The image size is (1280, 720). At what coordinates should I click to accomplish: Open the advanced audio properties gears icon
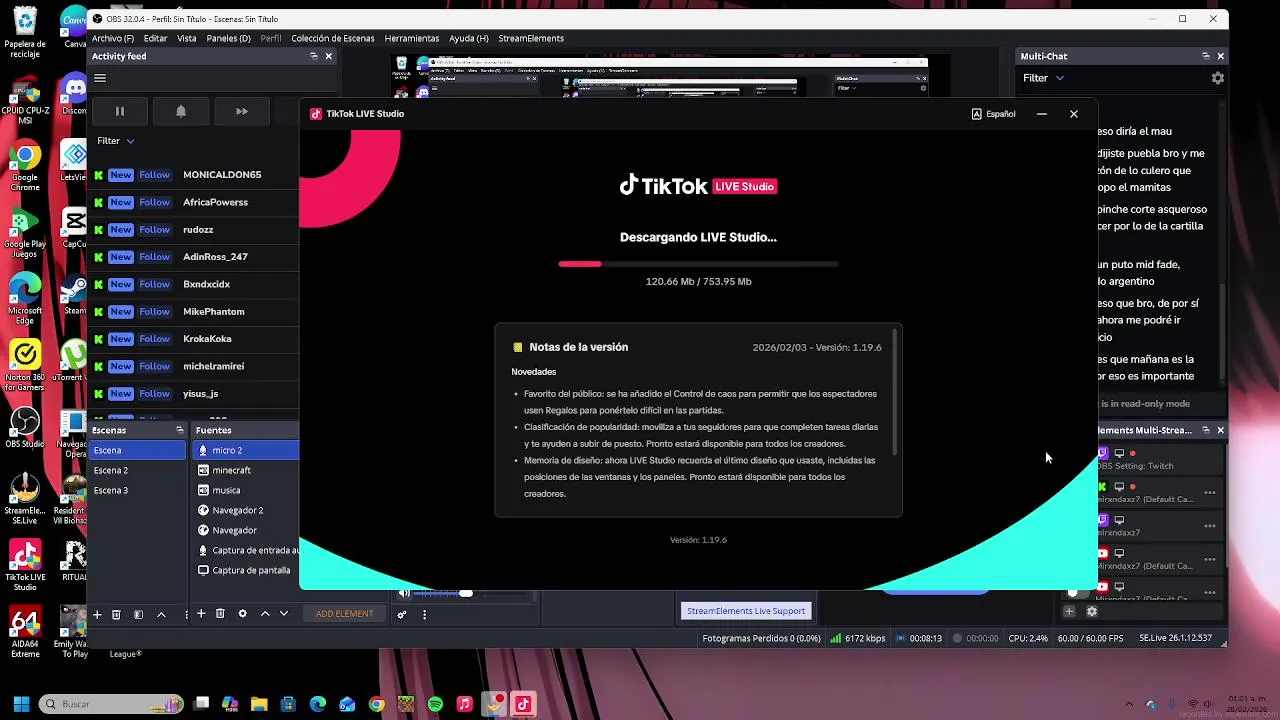(x=402, y=614)
